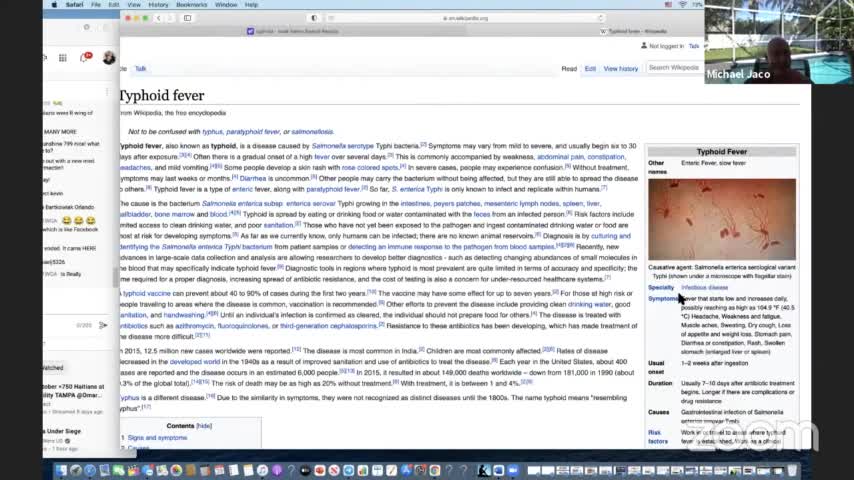Click the user icon beside Not logged in

click(x=644, y=46)
